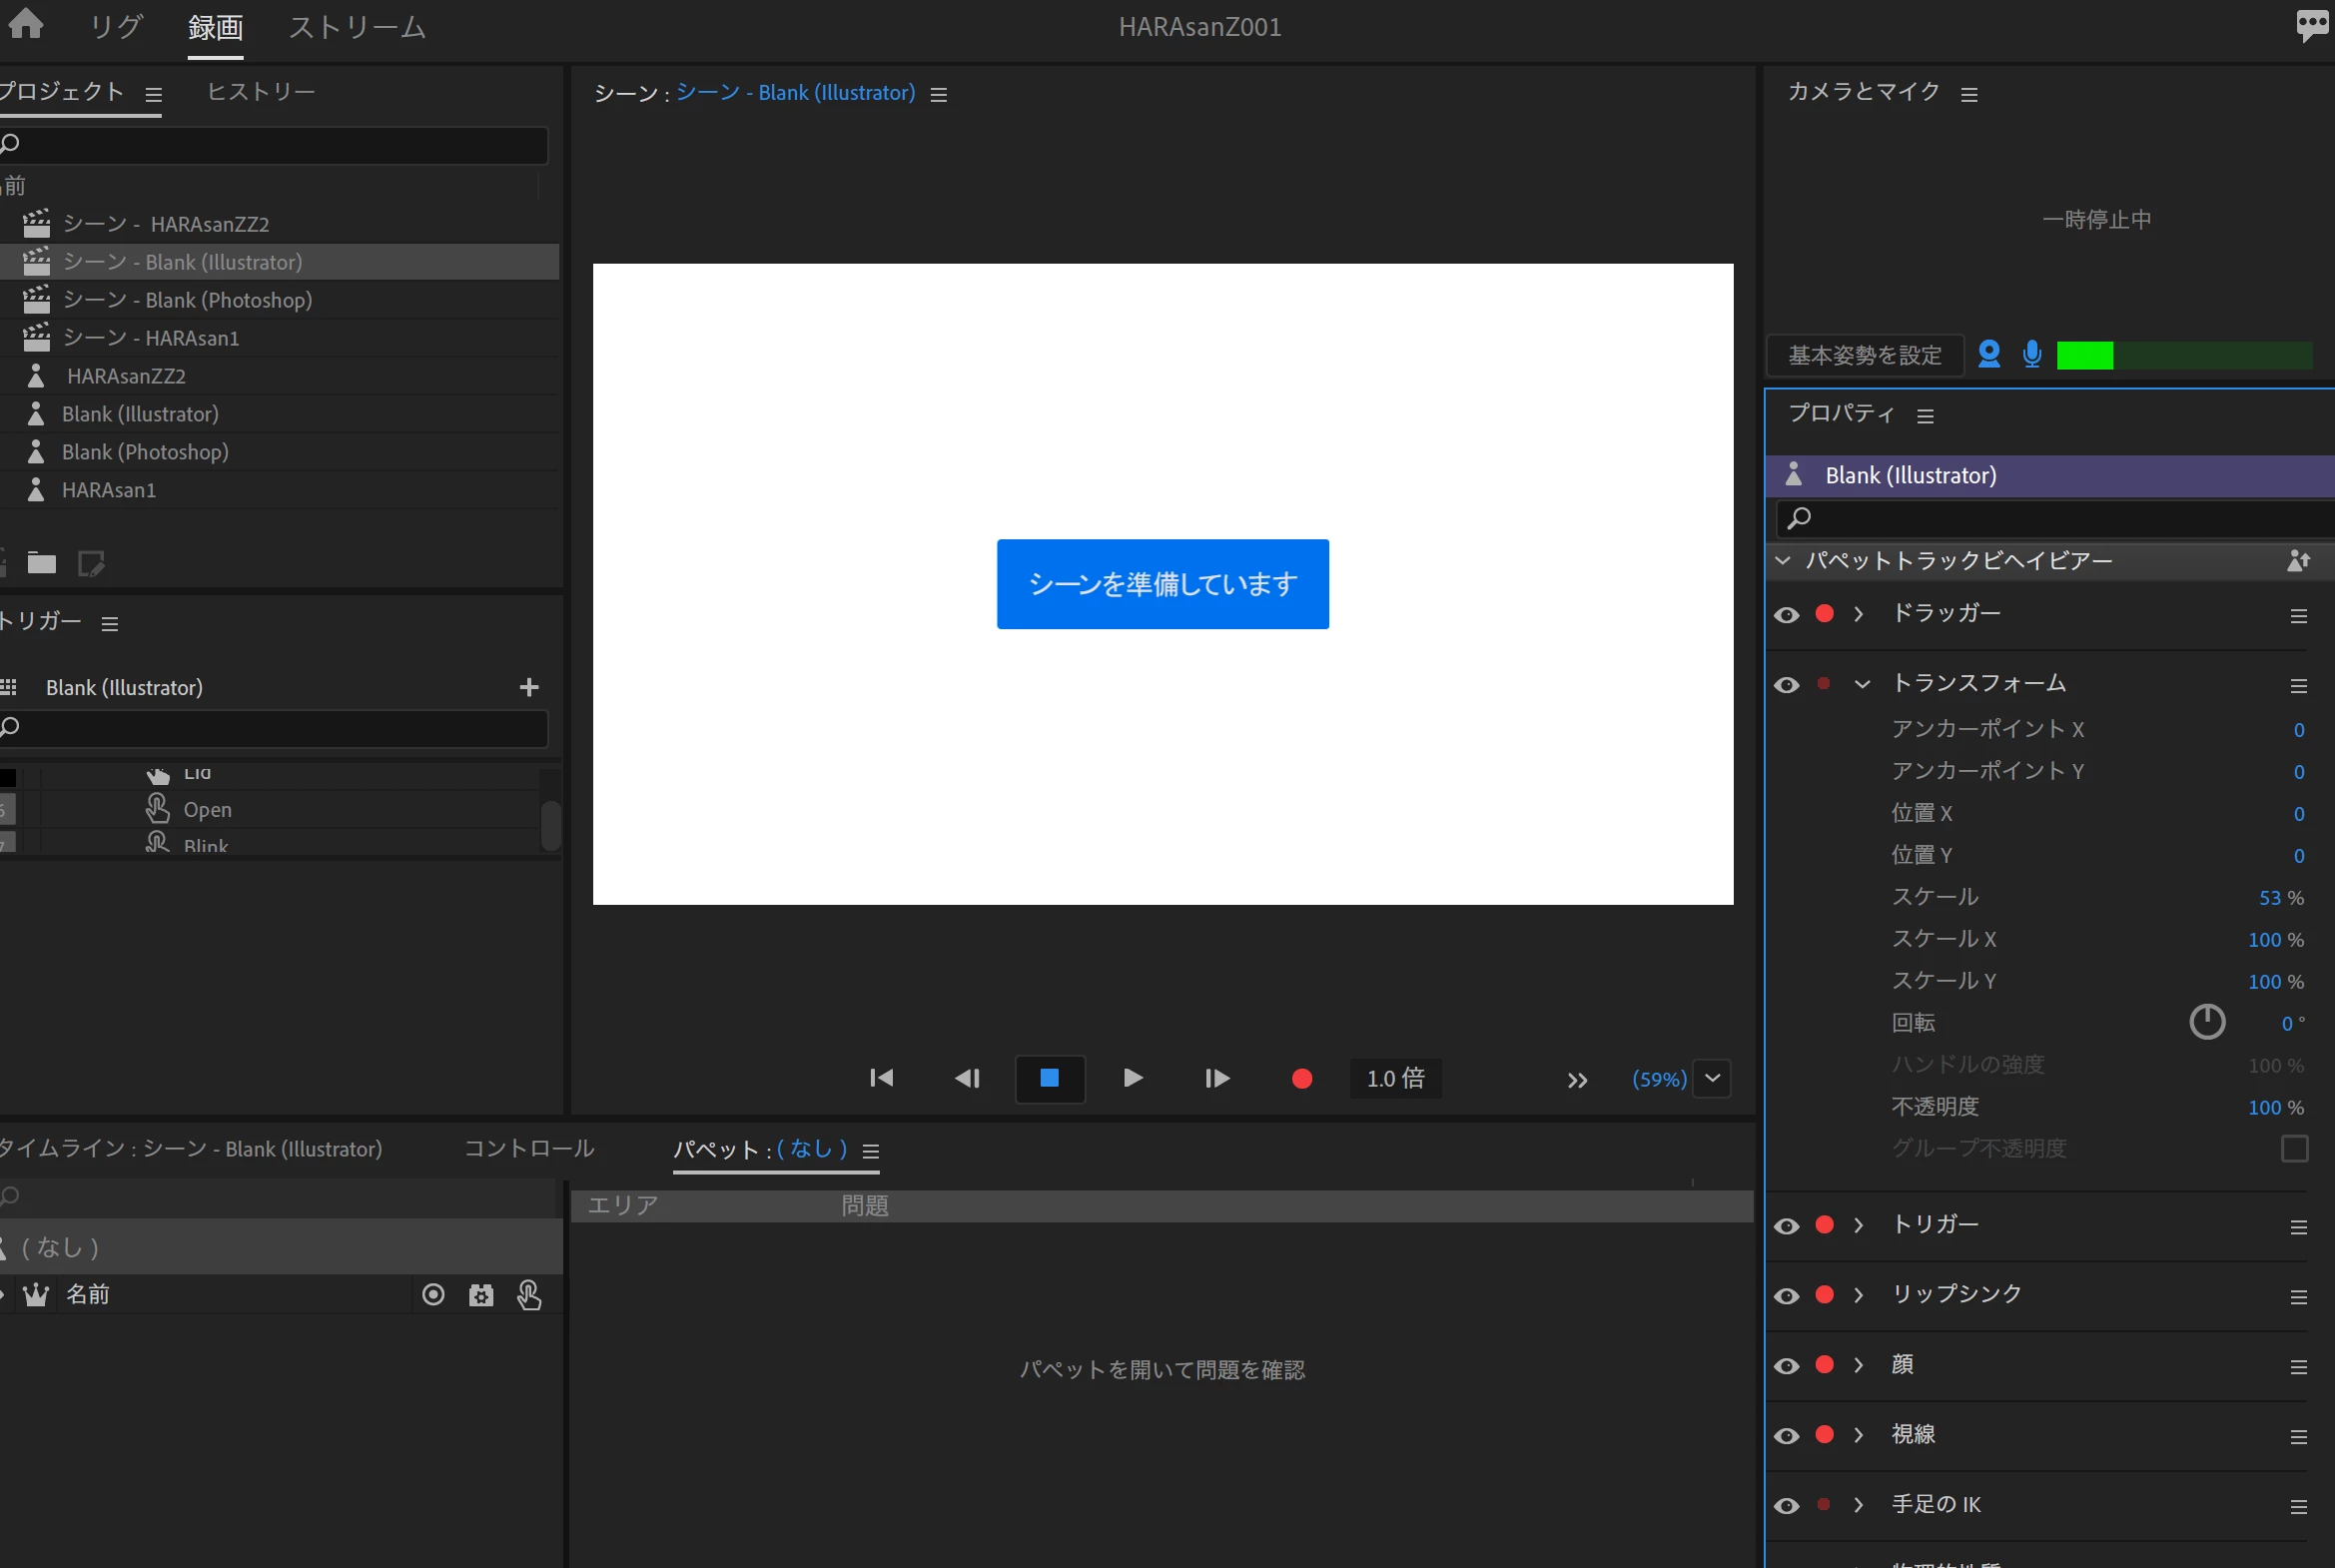Click the new folder icon in Project panel
Screen dimensions: 2335x1568
(x=41, y=563)
